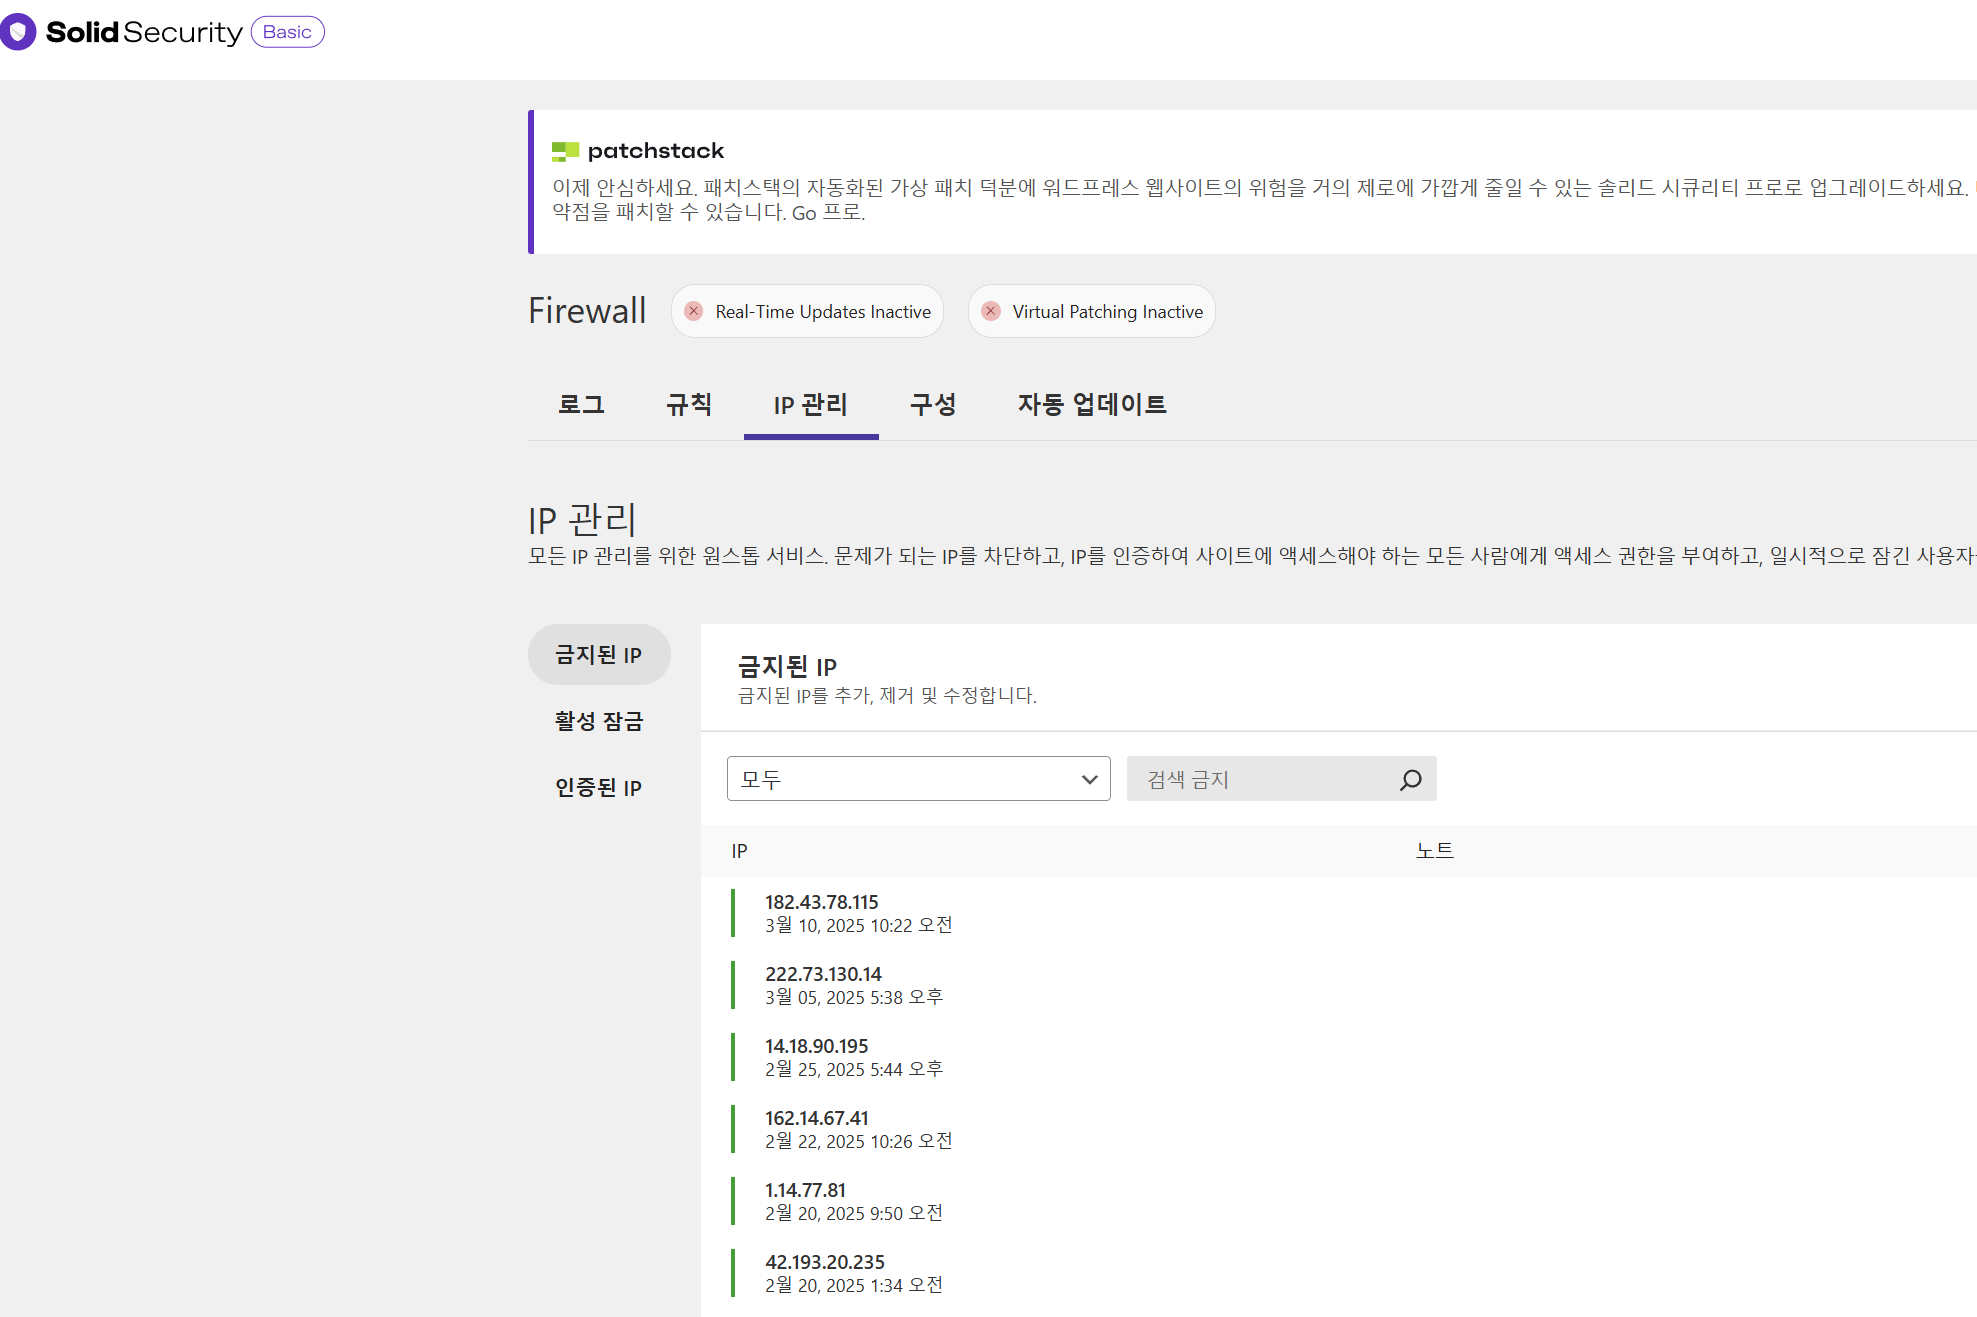Open the 자동 업데이트 tab
The image size is (1977, 1317).
pos(1092,404)
